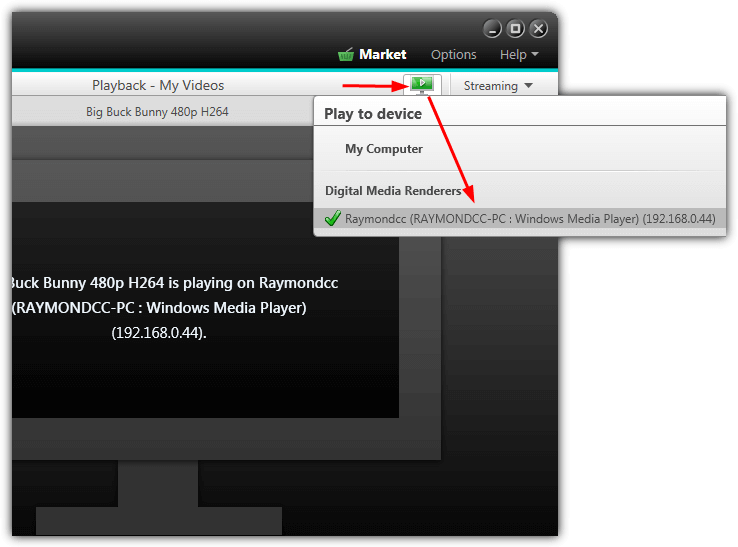Click the playing on Raymondcc status message
This screenshot has width=738, height=547.
174,308
